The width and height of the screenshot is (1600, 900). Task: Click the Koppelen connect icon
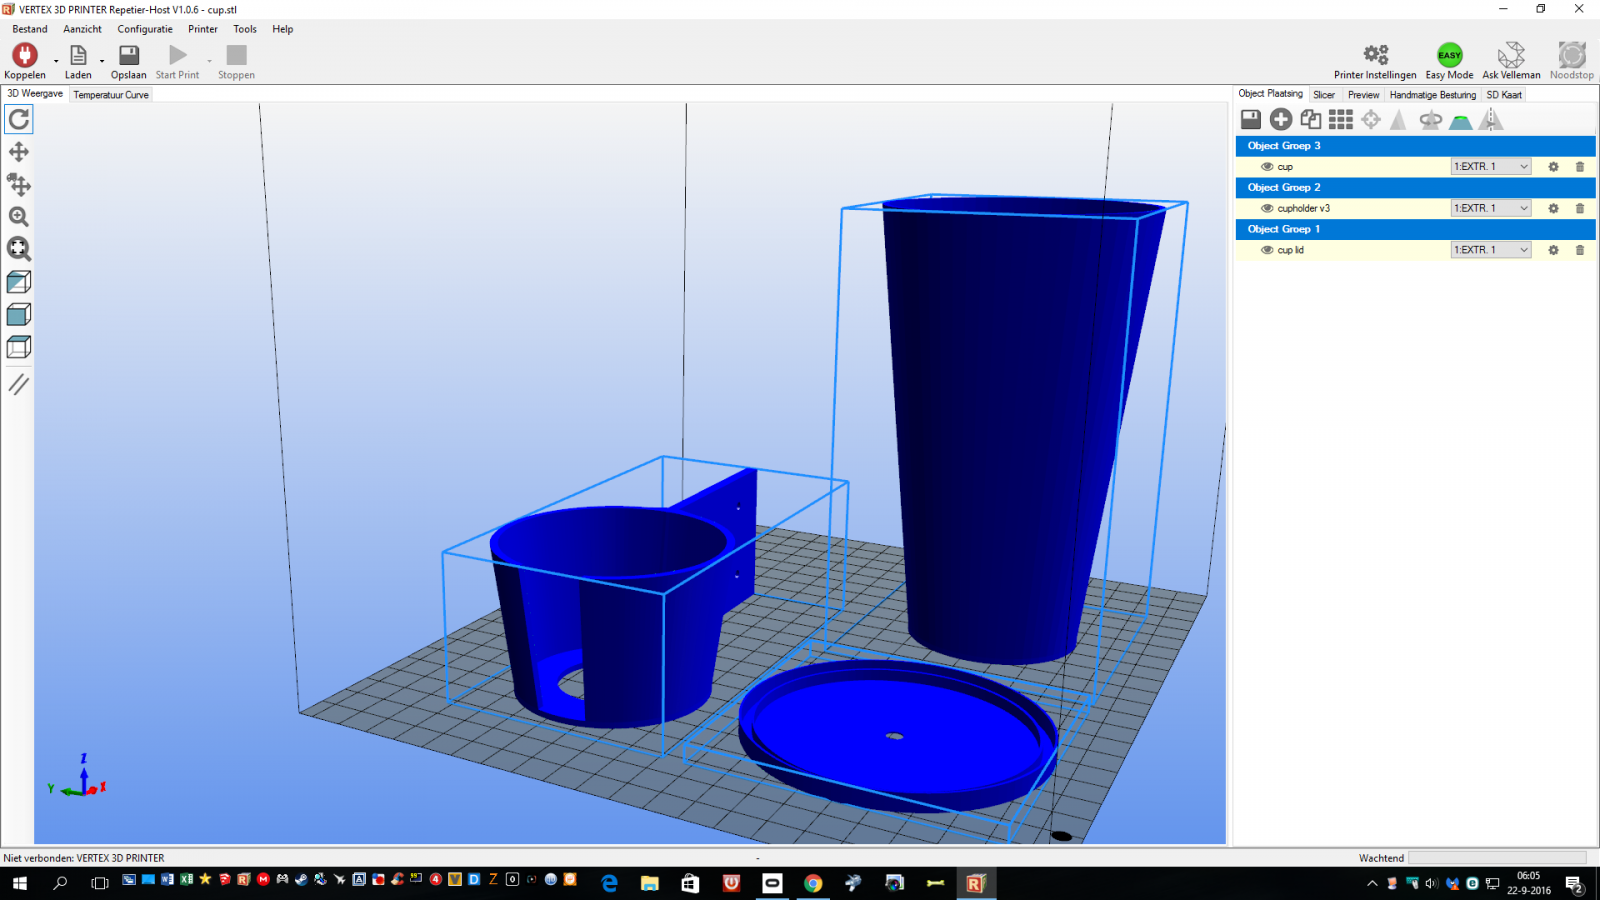pos(25,55)
